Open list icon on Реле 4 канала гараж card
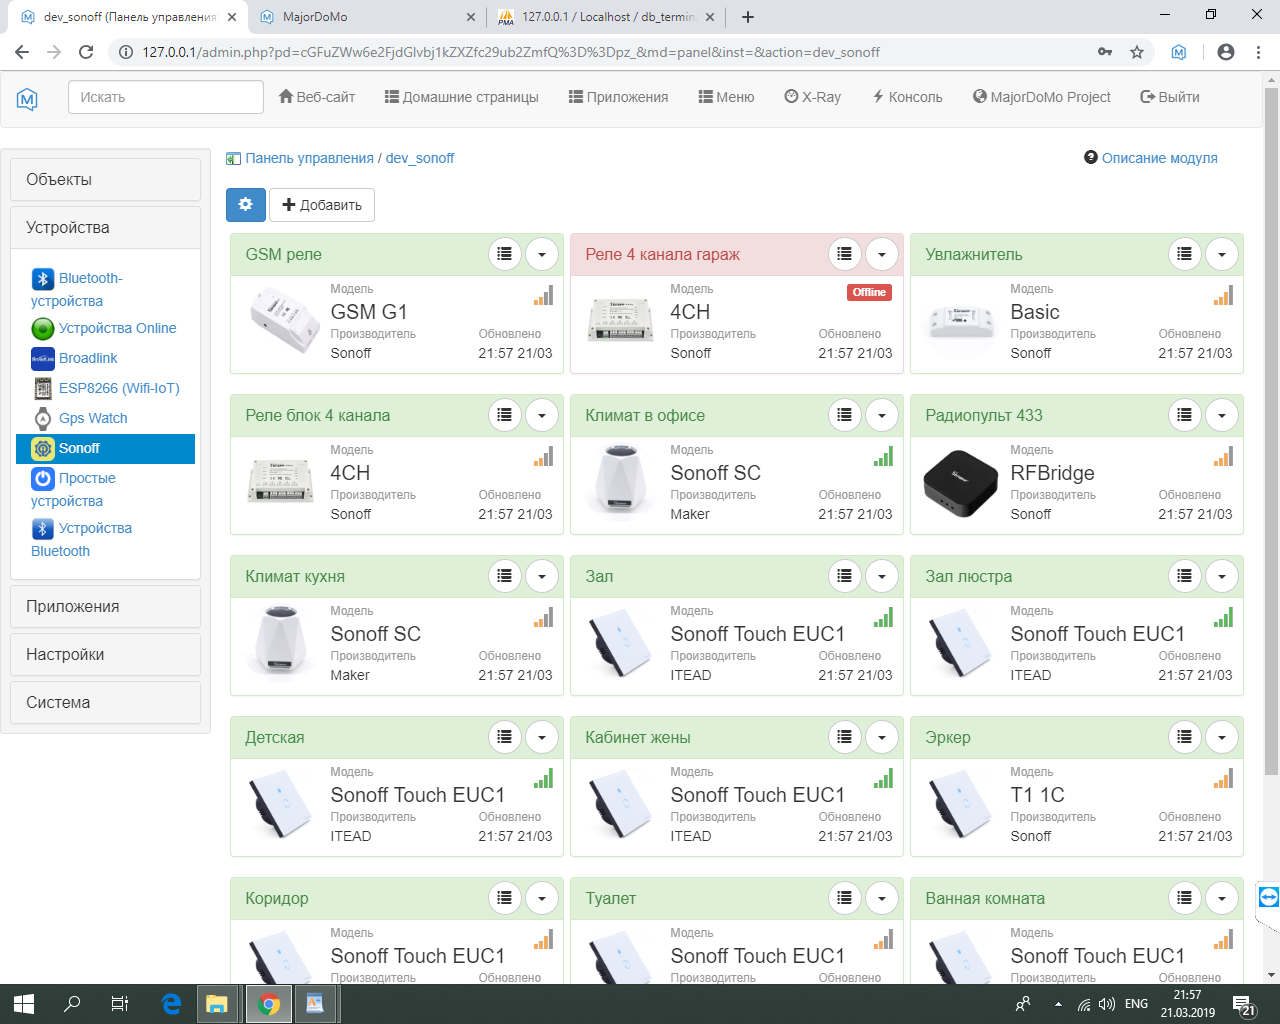This screenshot has width=1280, height=1024. (845, 255)
